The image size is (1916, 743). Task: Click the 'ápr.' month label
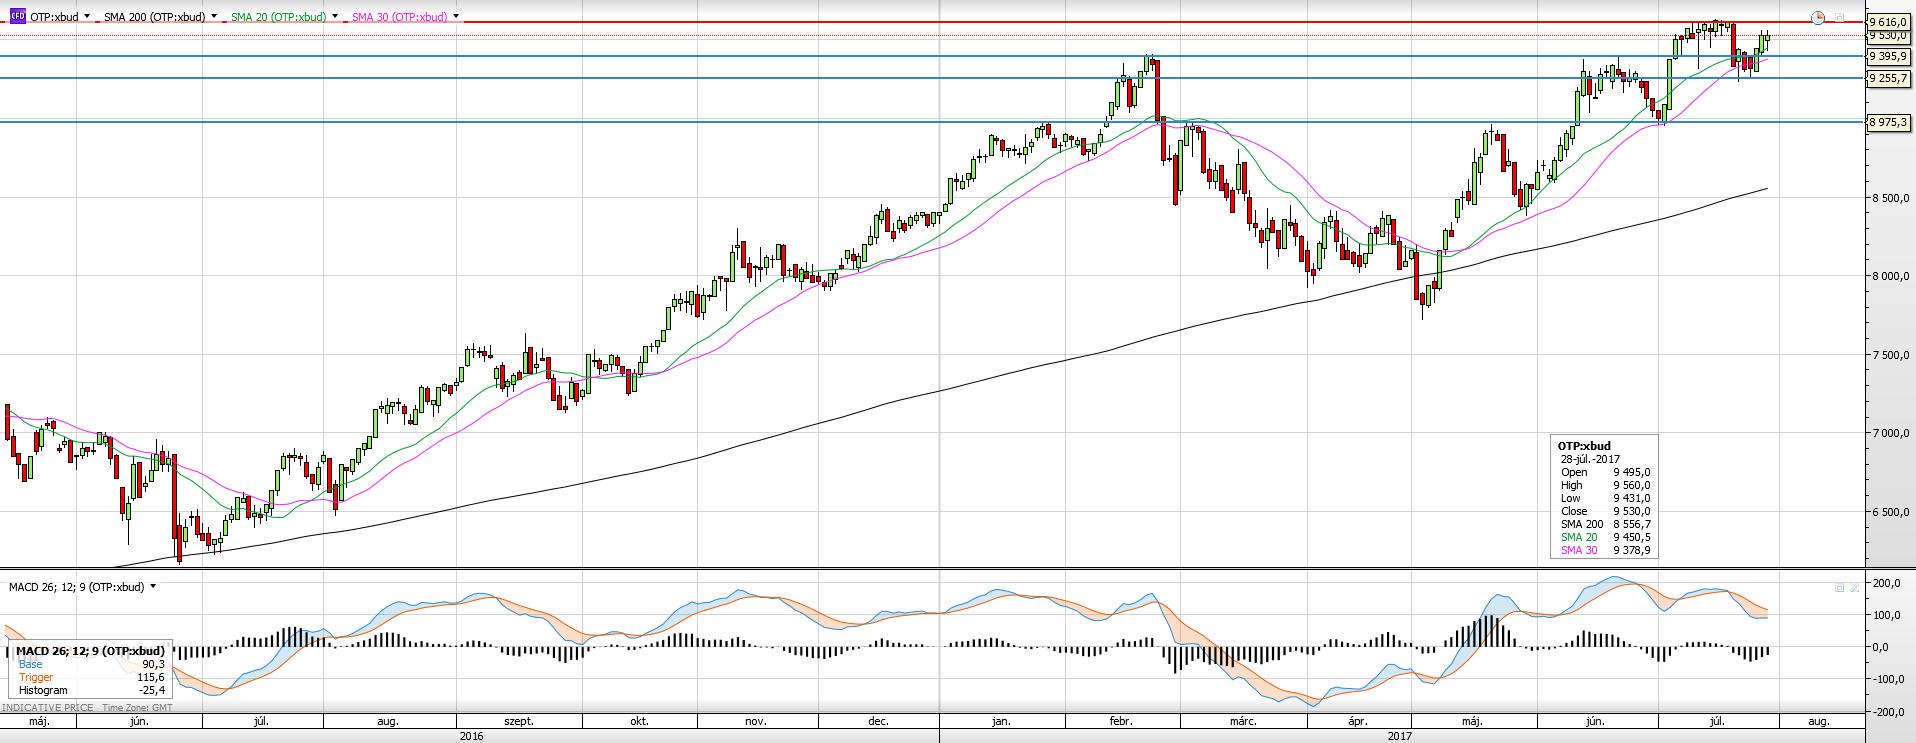pos(1357,721)
